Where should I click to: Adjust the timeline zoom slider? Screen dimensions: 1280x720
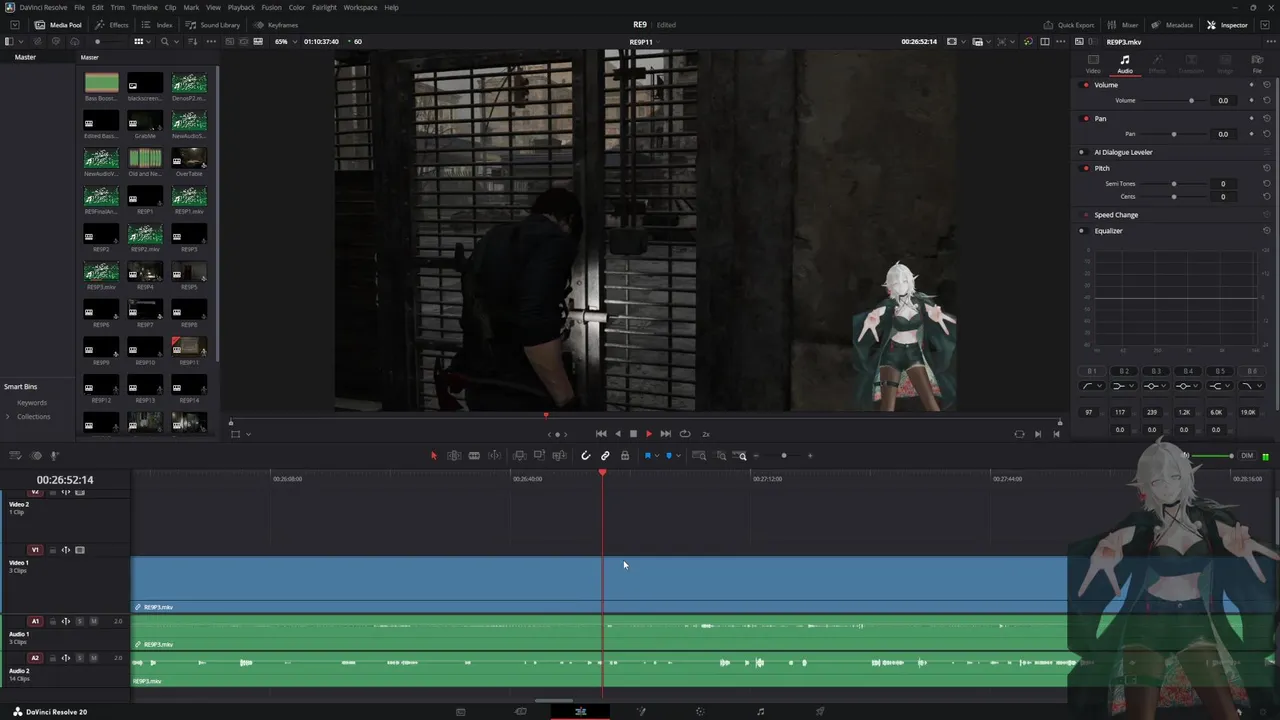point(783,456)
